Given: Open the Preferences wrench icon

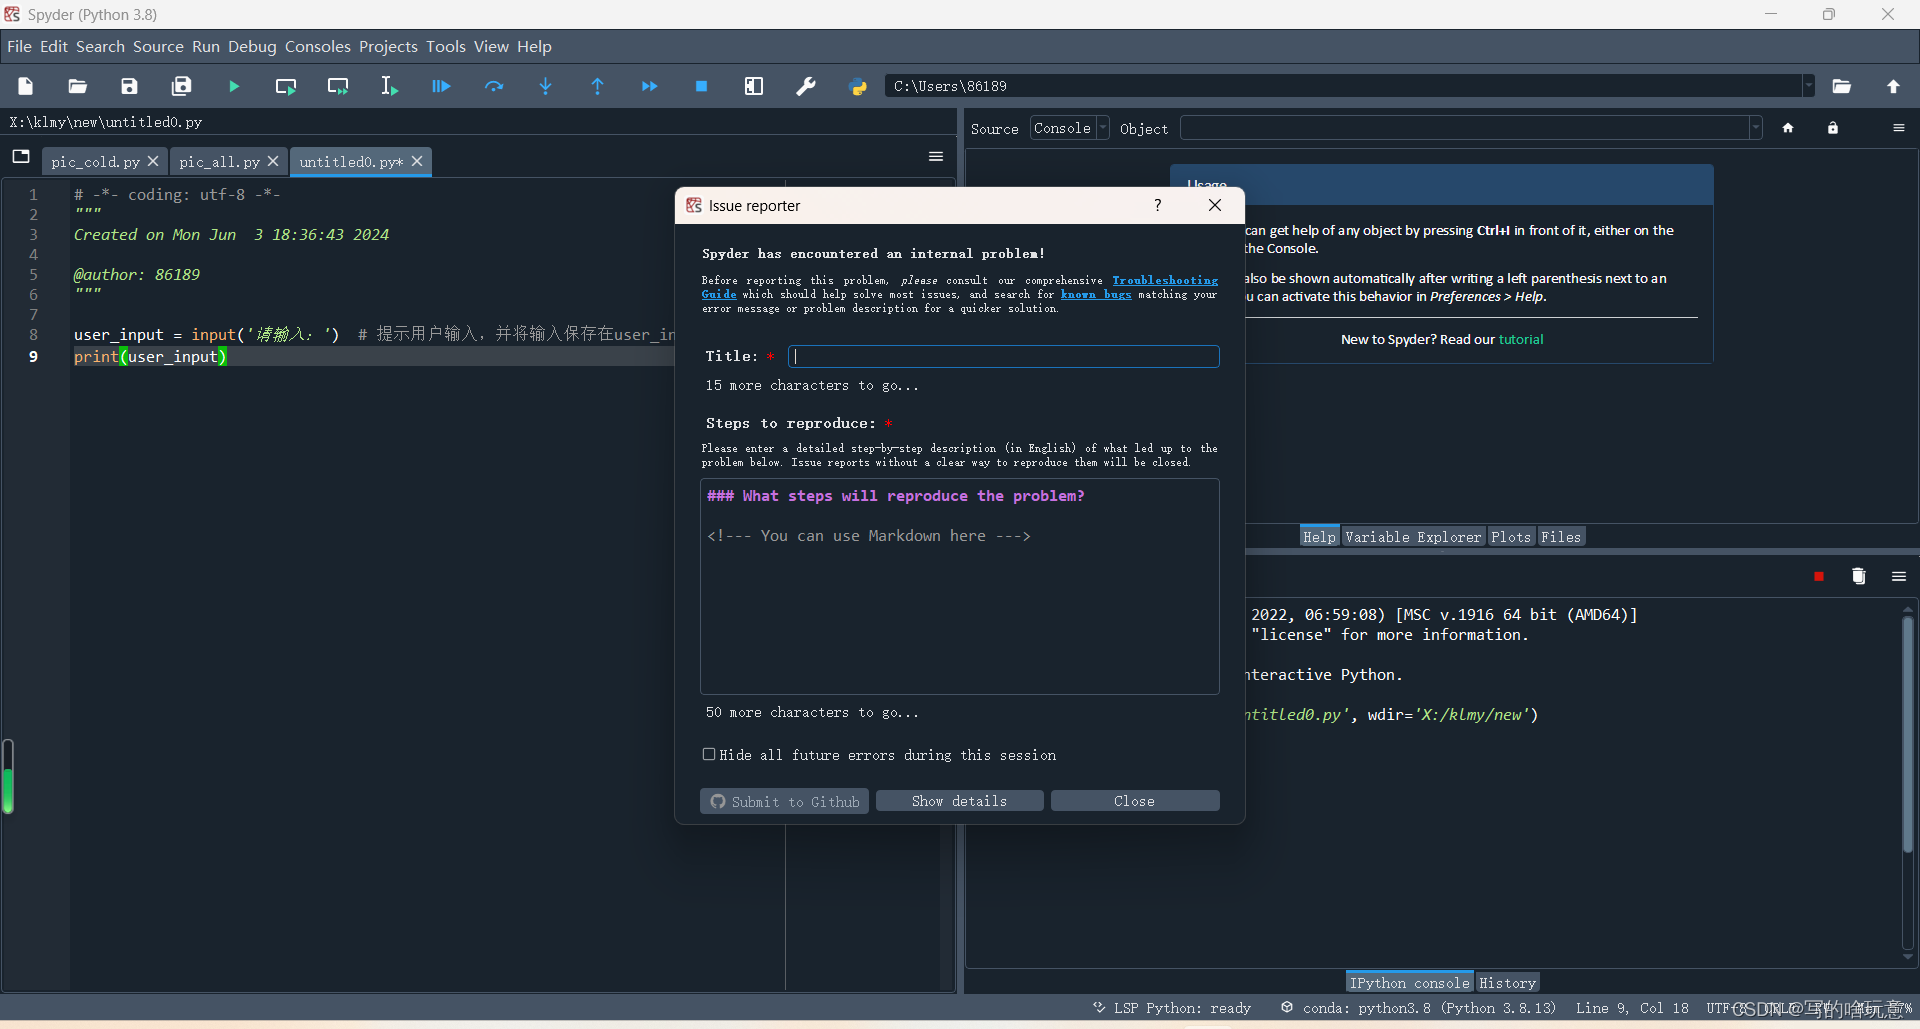Looking at the screenshot, I should pyautogui.click(x=806, y=86).
